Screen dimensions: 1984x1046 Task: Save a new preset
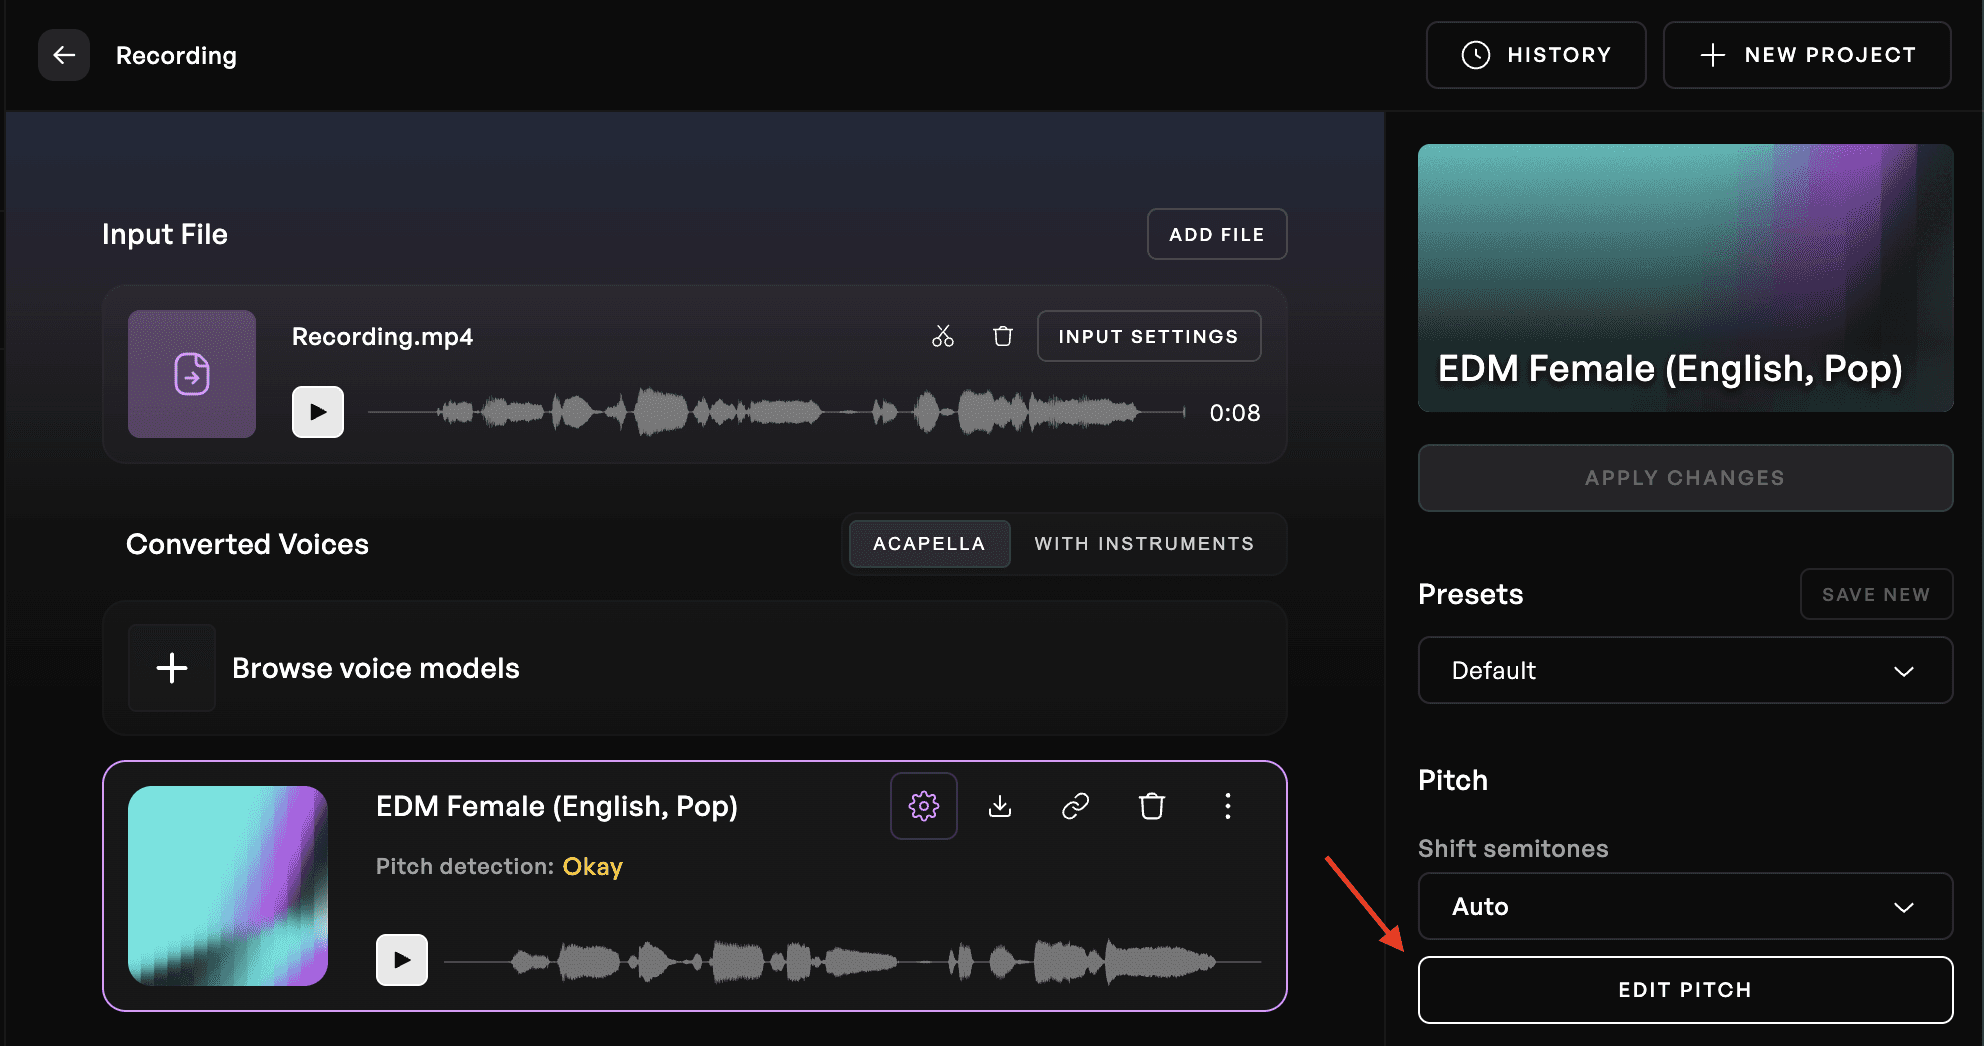pos(1877,594)
